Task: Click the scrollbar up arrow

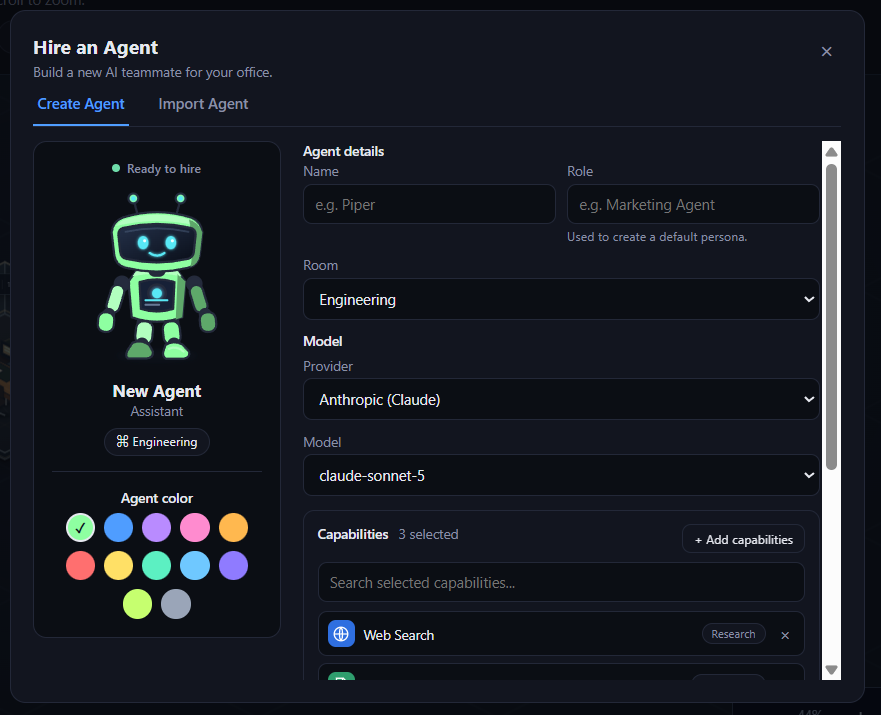Action: tap(832, 152)
